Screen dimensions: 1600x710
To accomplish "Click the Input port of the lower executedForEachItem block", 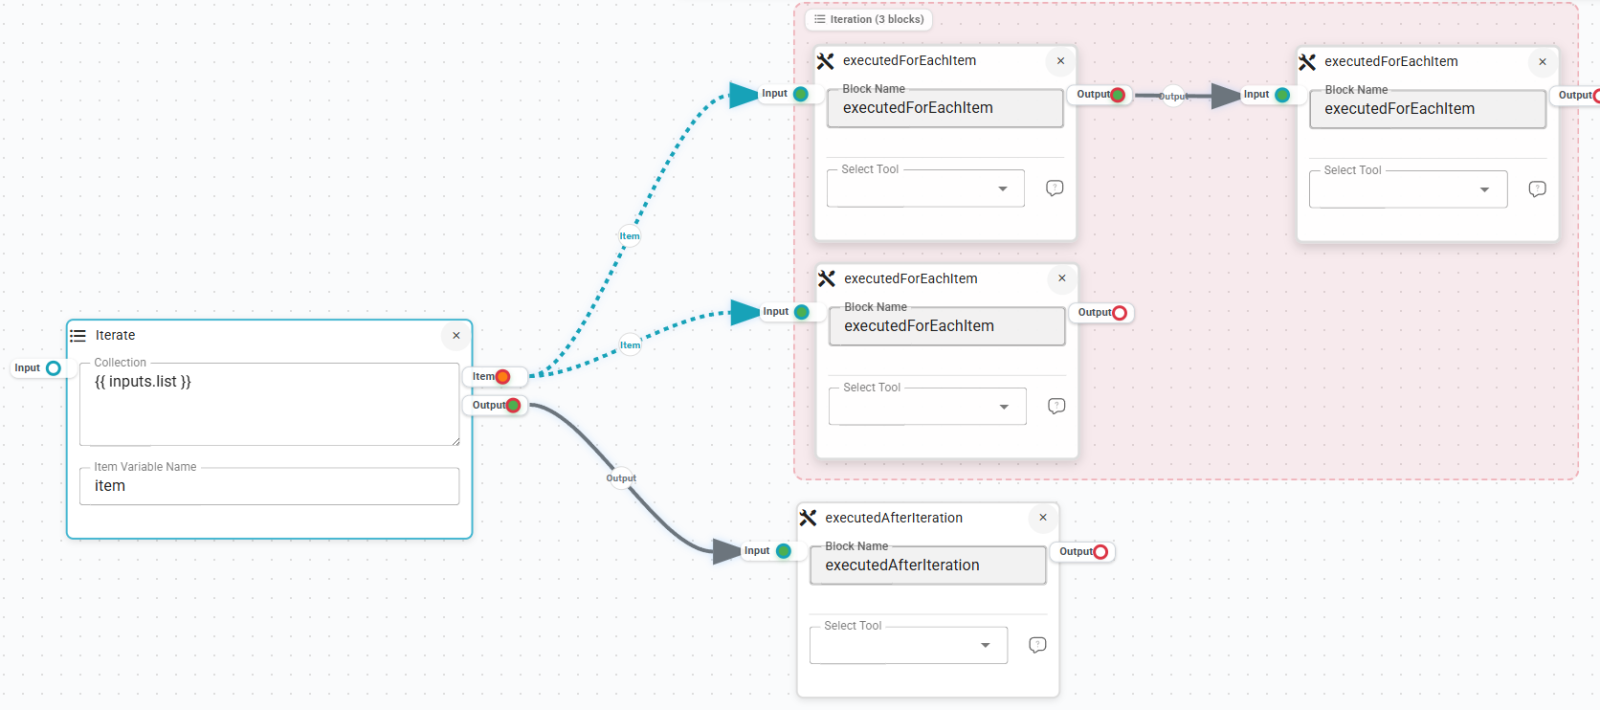I will (802, 312).
